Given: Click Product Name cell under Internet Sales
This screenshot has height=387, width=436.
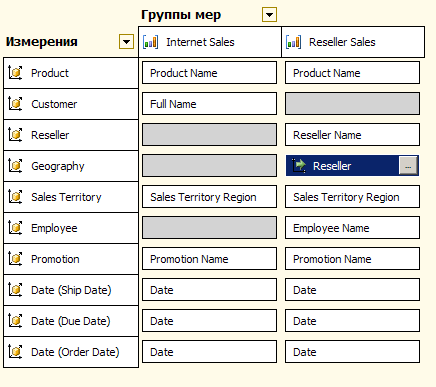Looking at the screenshot, I should [209, 73].
